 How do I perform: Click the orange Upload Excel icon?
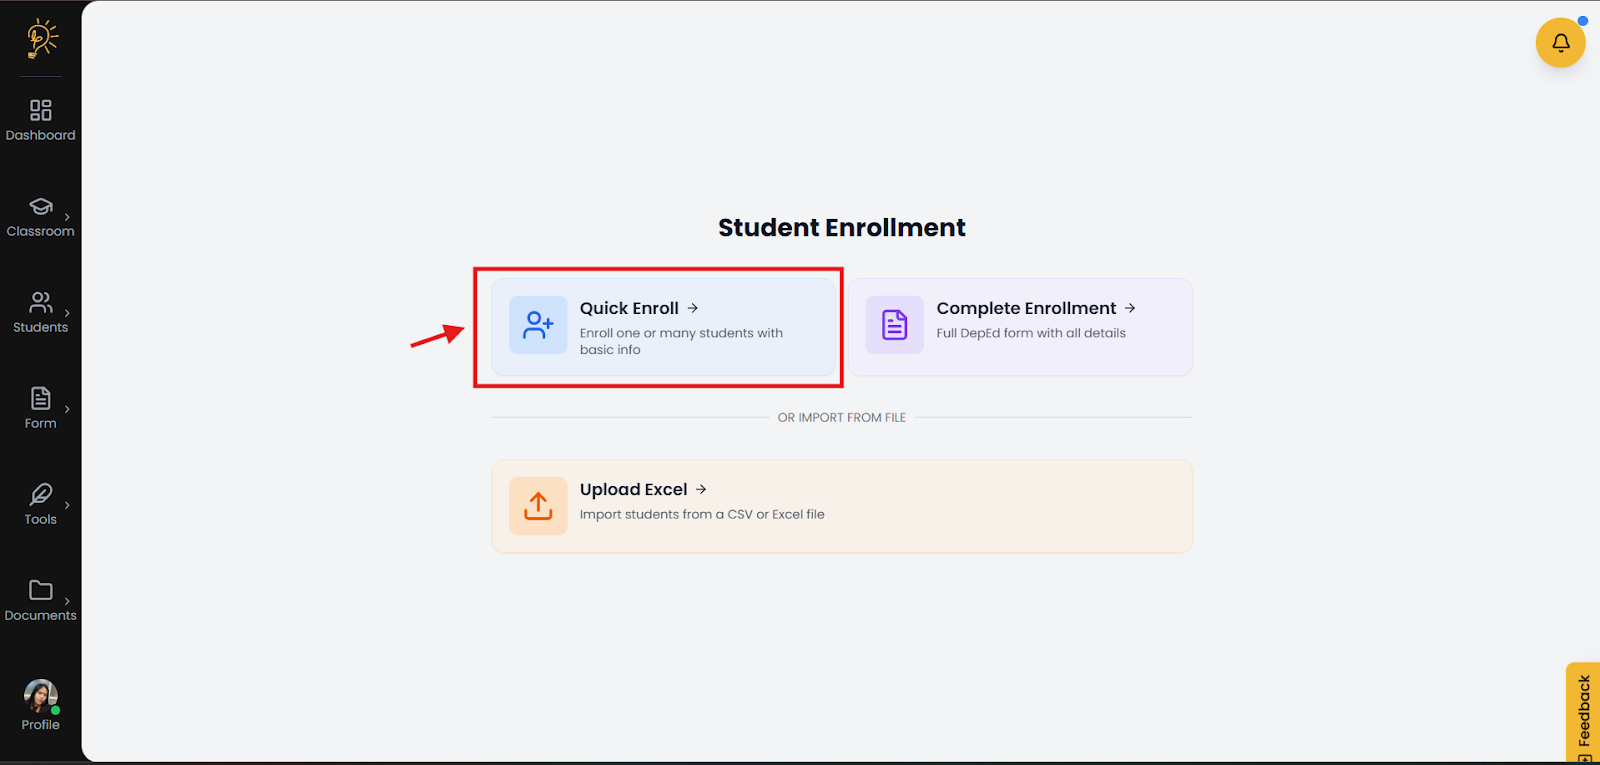[538, 506]
